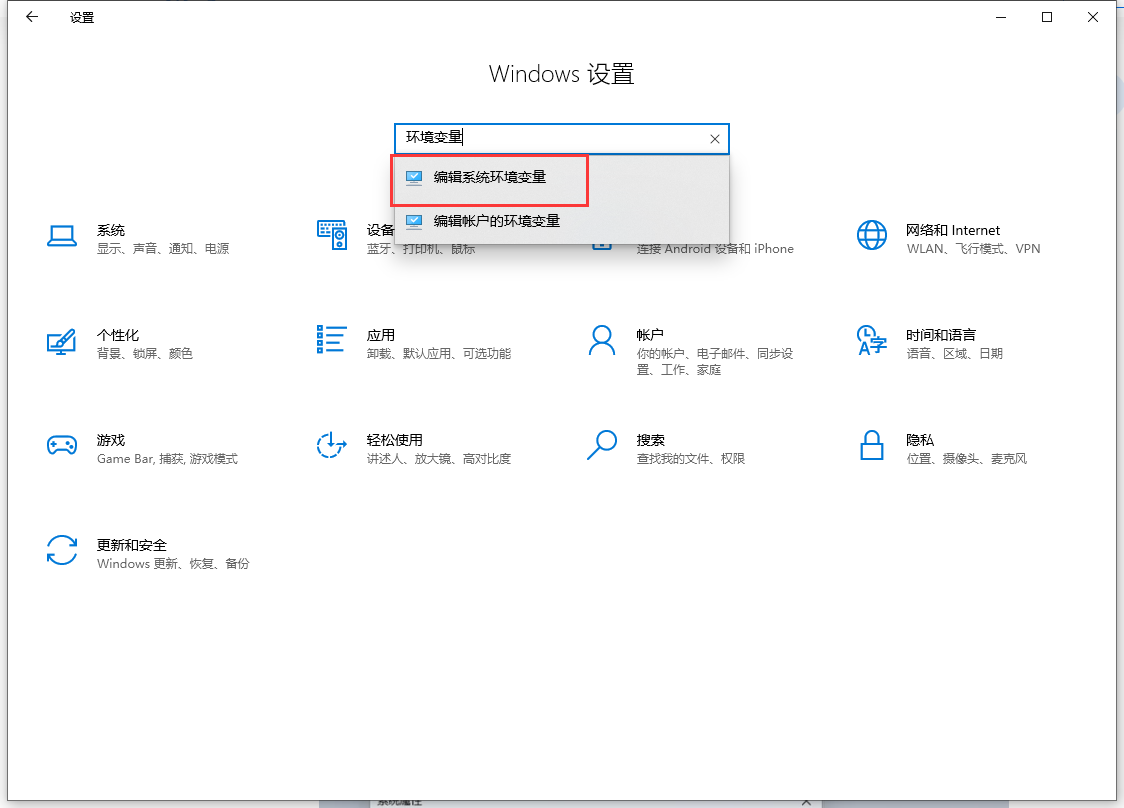Click 连接 Android 设备和 iPhone description
This screenshot has width=1124, height=808.
click(x=715, y=249)
